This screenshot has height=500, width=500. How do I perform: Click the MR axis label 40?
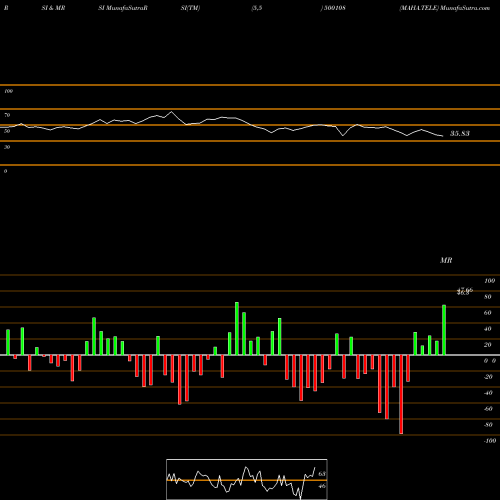(488, 329)
